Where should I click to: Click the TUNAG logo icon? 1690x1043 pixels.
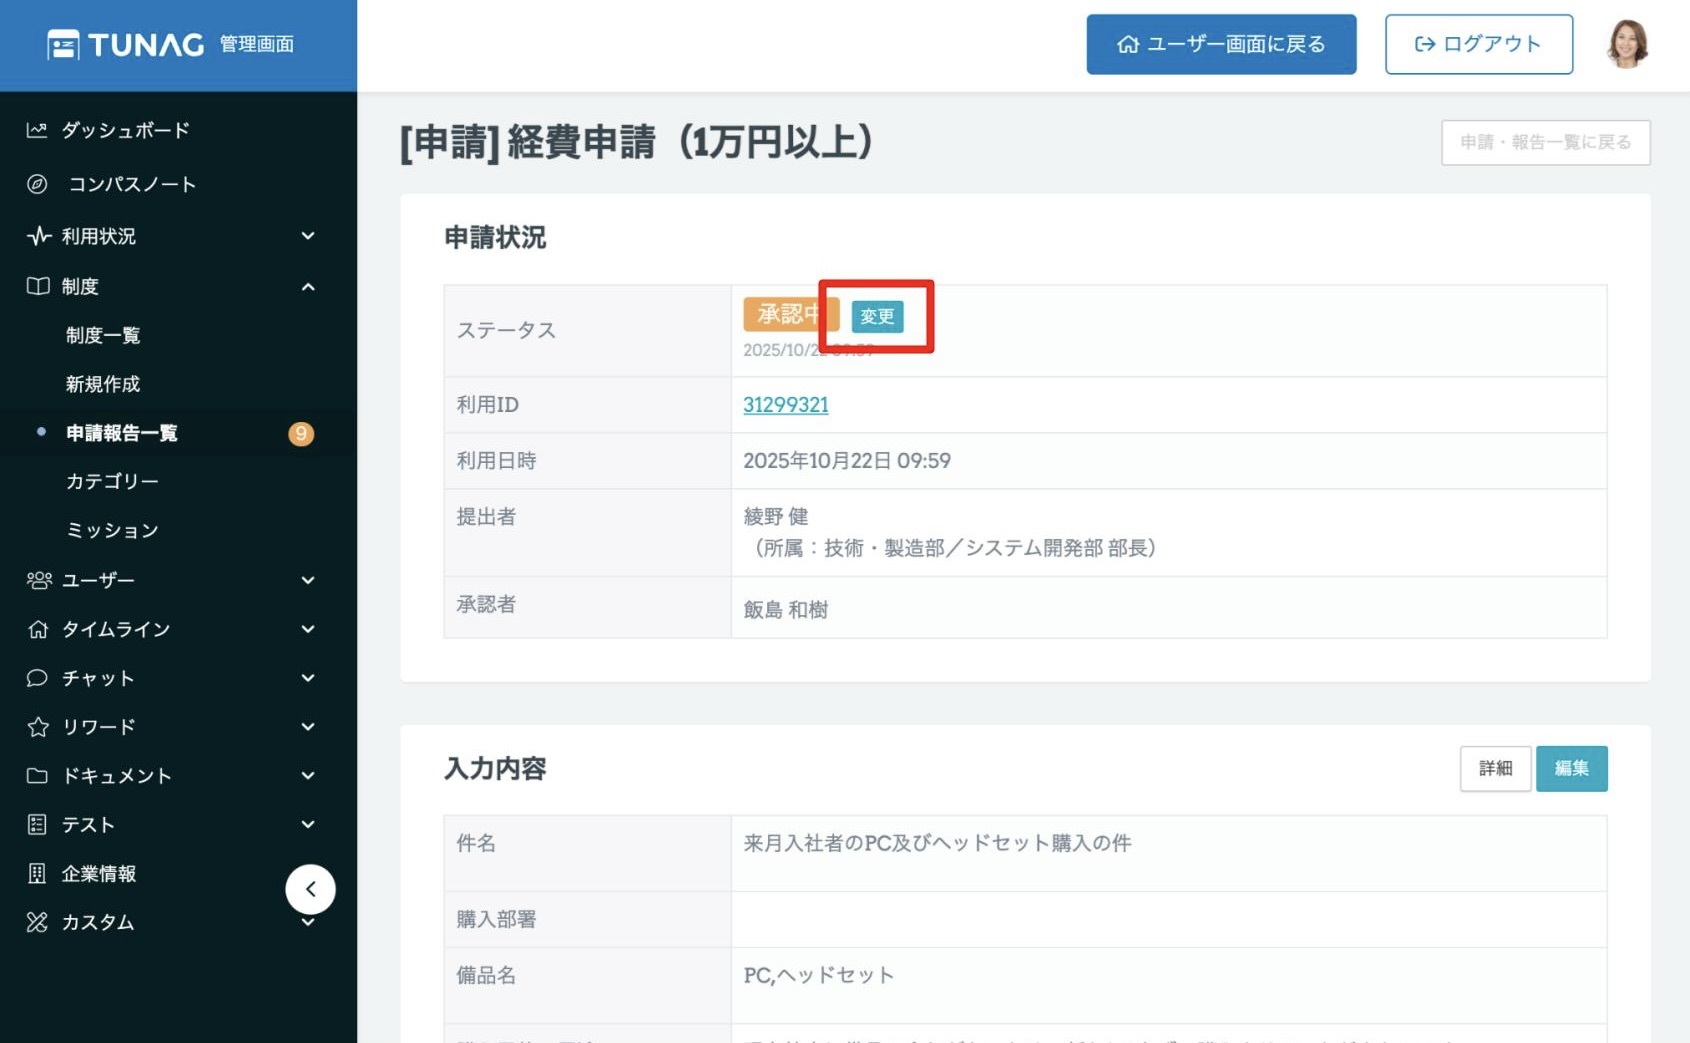63,45
